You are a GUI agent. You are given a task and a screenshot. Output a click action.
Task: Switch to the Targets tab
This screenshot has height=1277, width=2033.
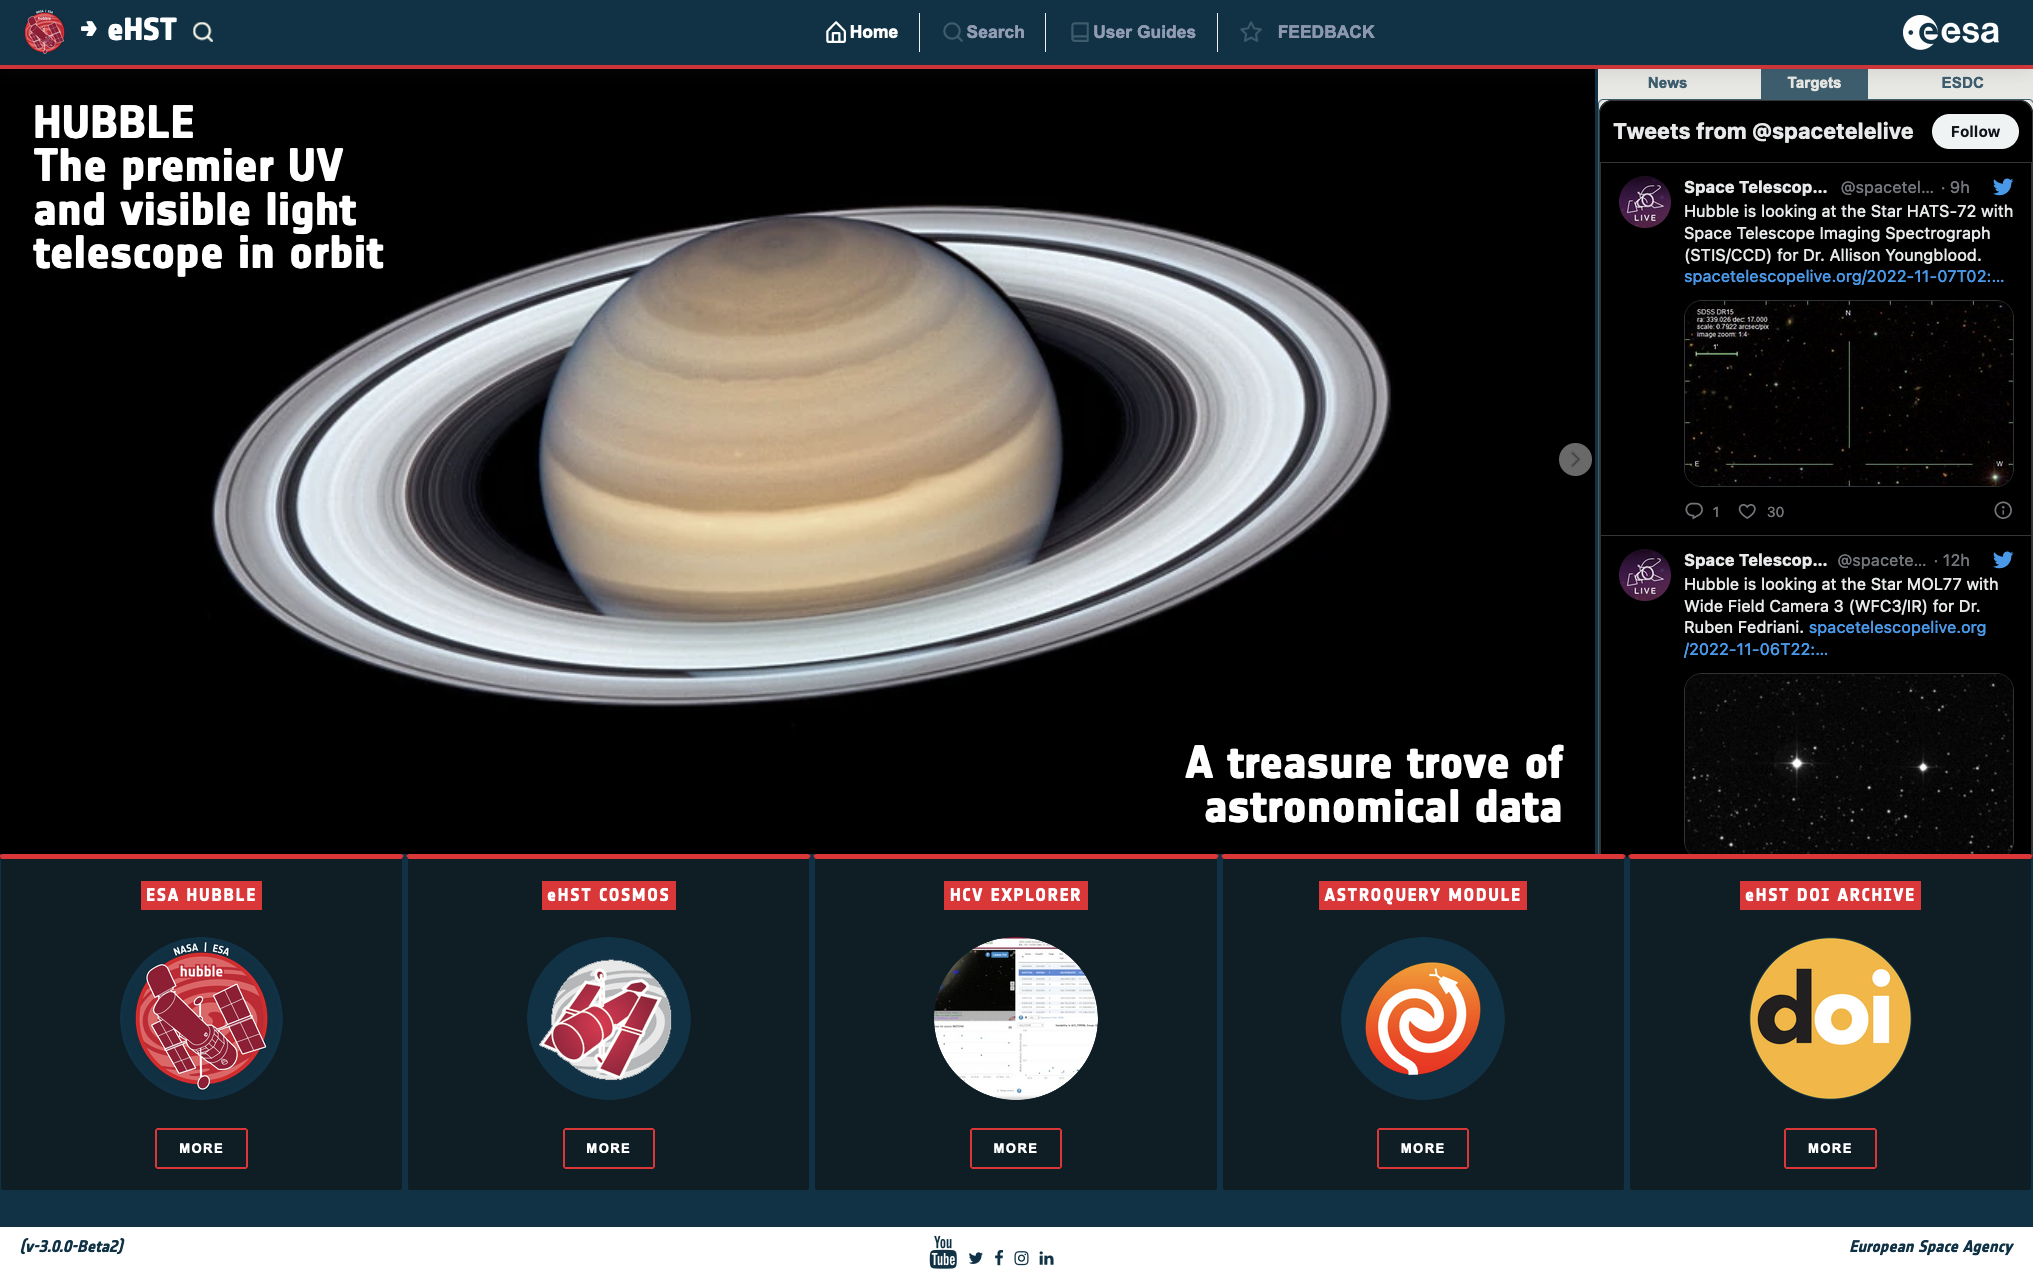[x=1814, y=83]
